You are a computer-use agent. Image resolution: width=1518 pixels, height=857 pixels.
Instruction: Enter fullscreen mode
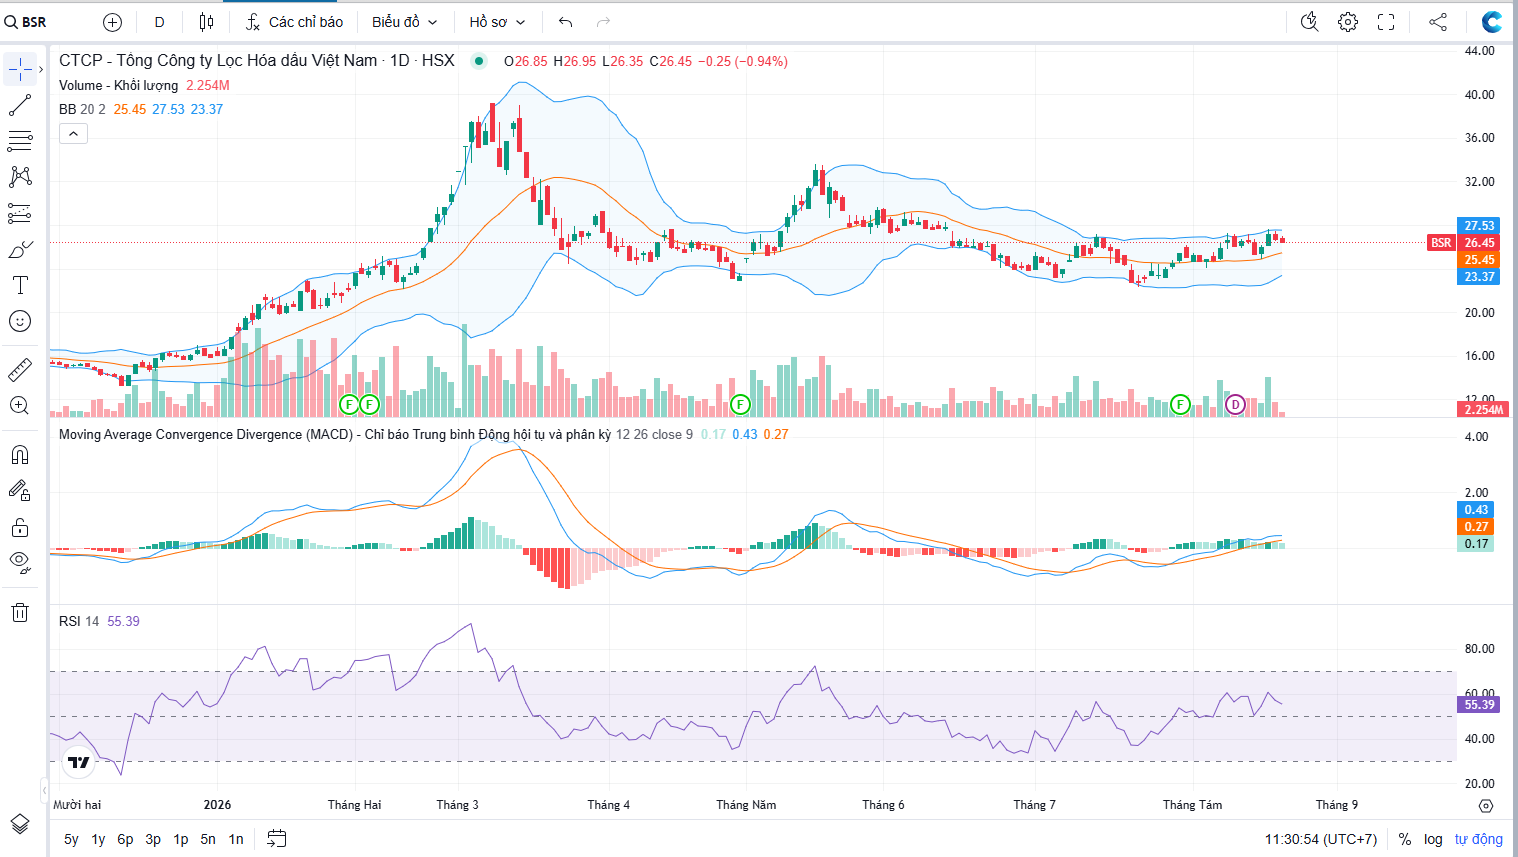click(1386, 22)
